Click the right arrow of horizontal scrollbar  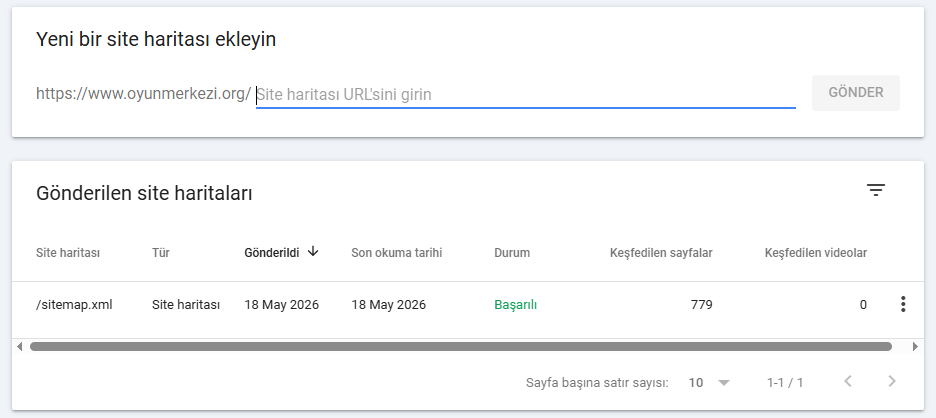(916, 346)
